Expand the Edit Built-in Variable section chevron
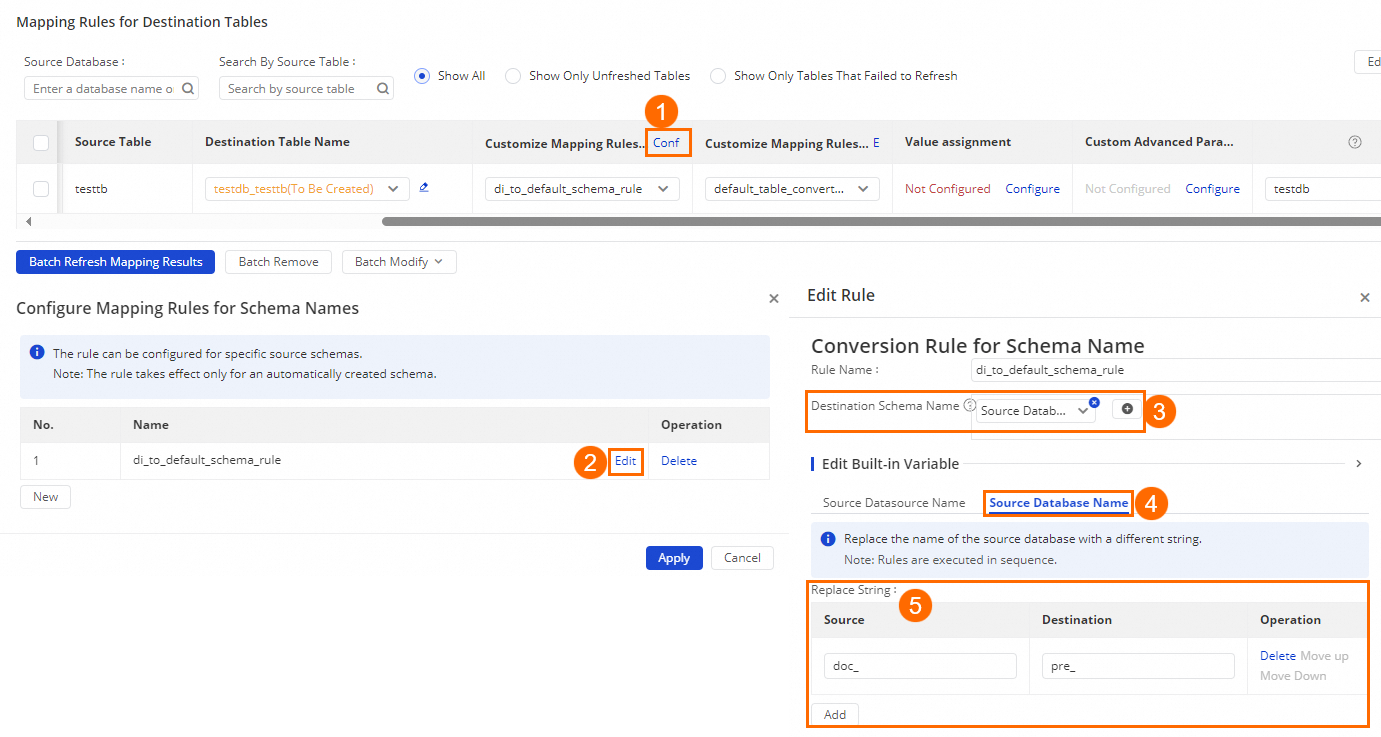Screen dimensions: 1381x737 (1359, 464)
